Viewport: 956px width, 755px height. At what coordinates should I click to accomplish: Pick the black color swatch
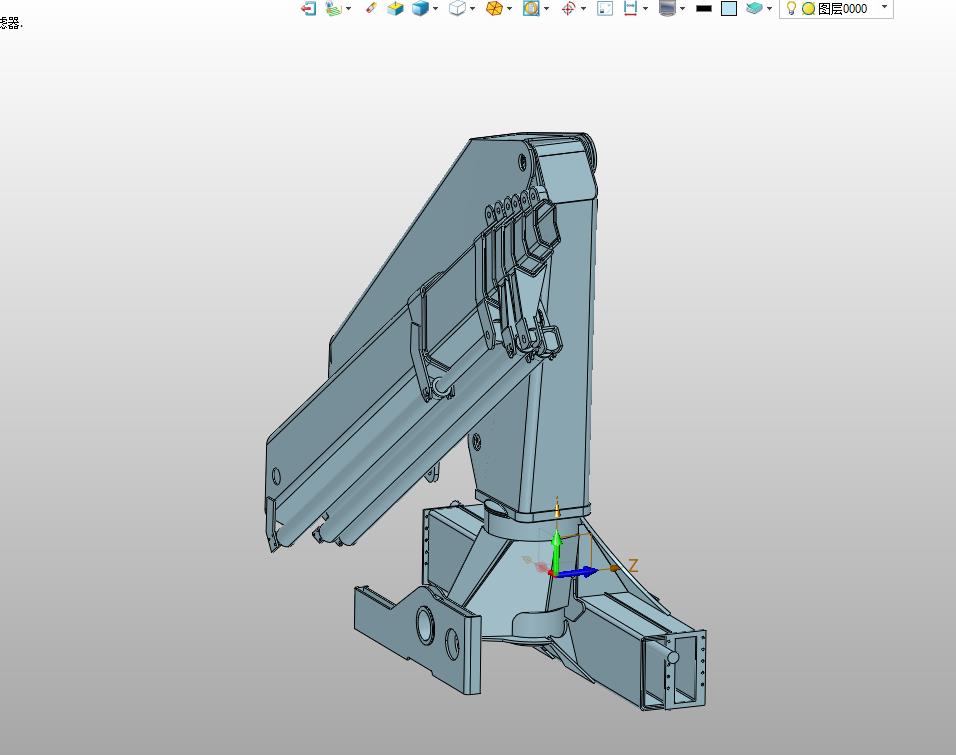click(x=704, y=9)
